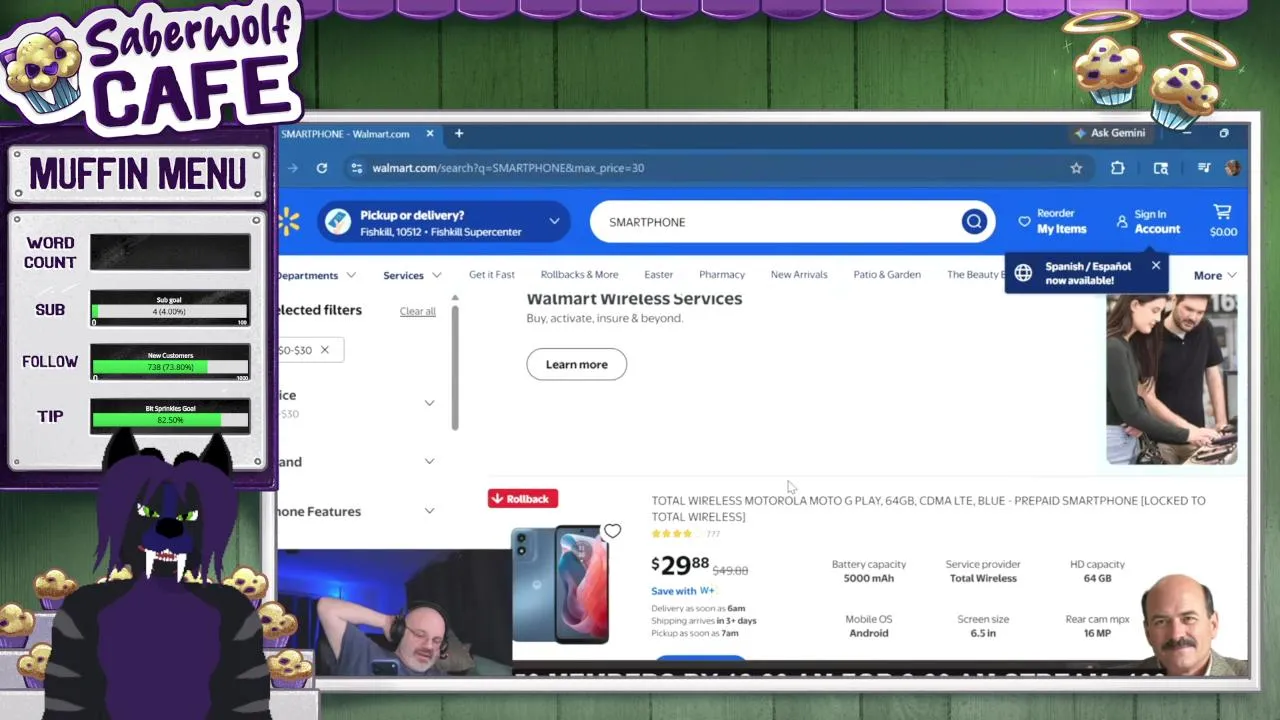
Task: Open Sign In Account
Action: click(1148, 221)
